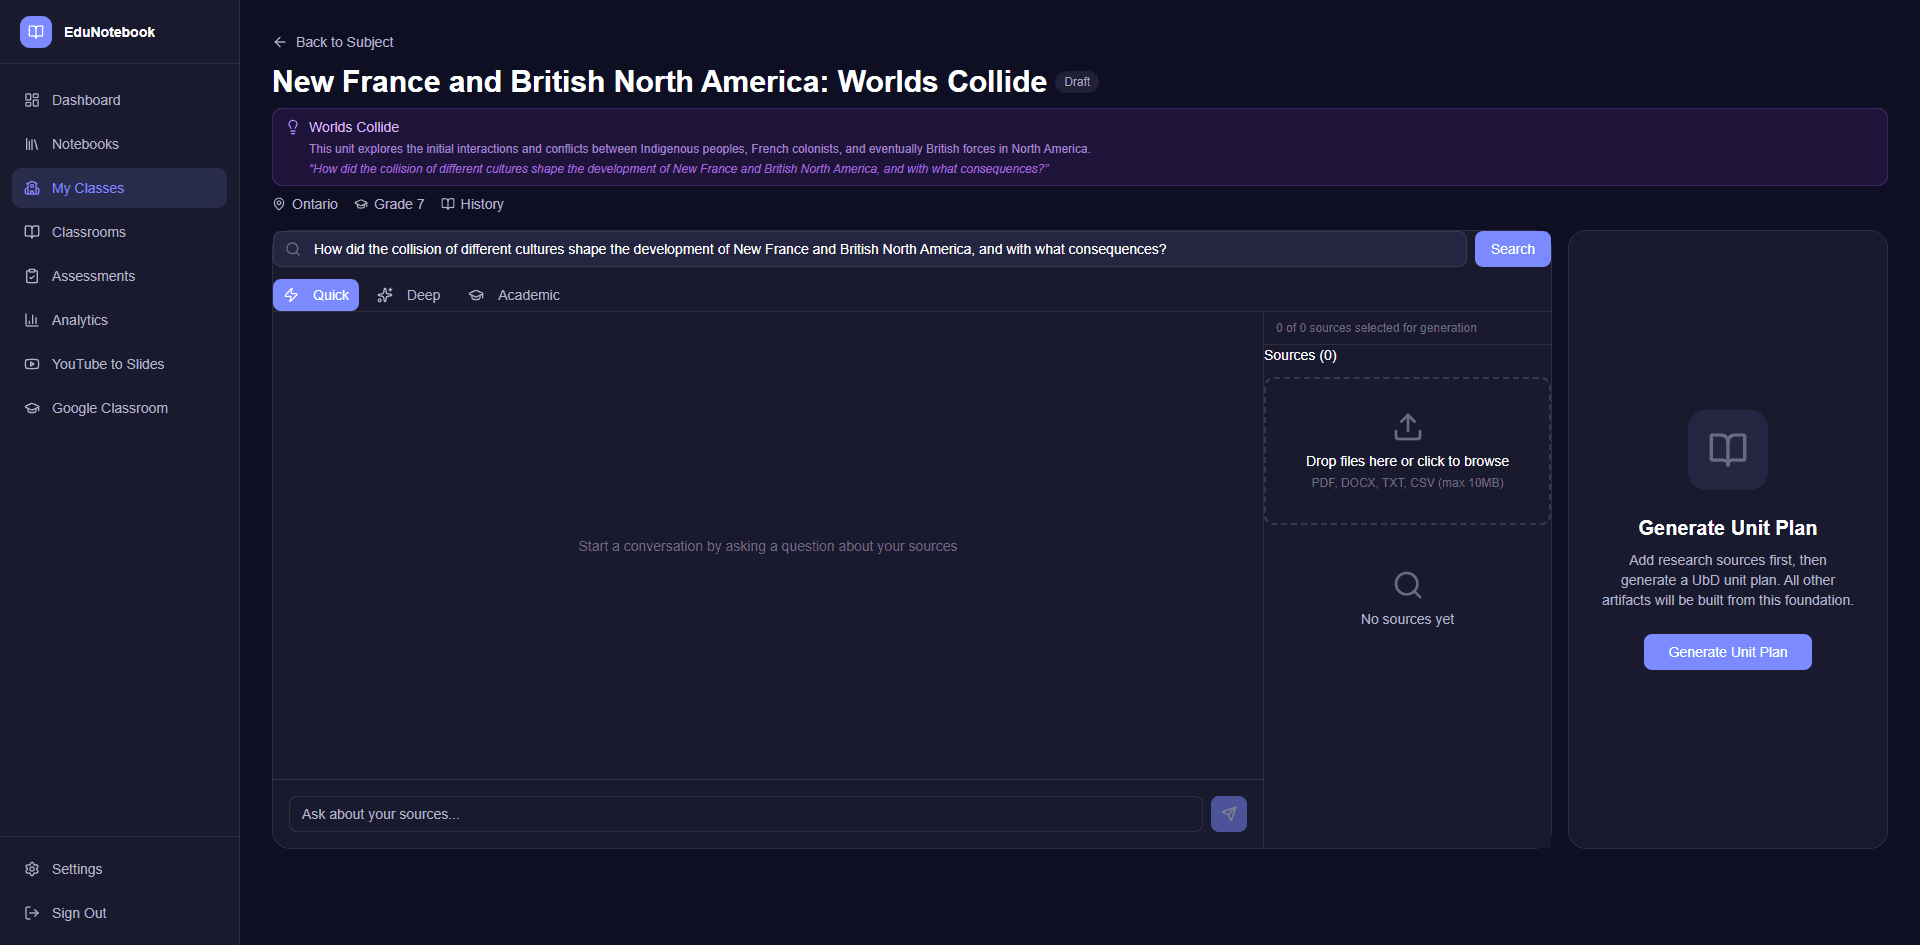1920x945 pixels.
Task: Click the History label chip
Action: tap(472, 204)
